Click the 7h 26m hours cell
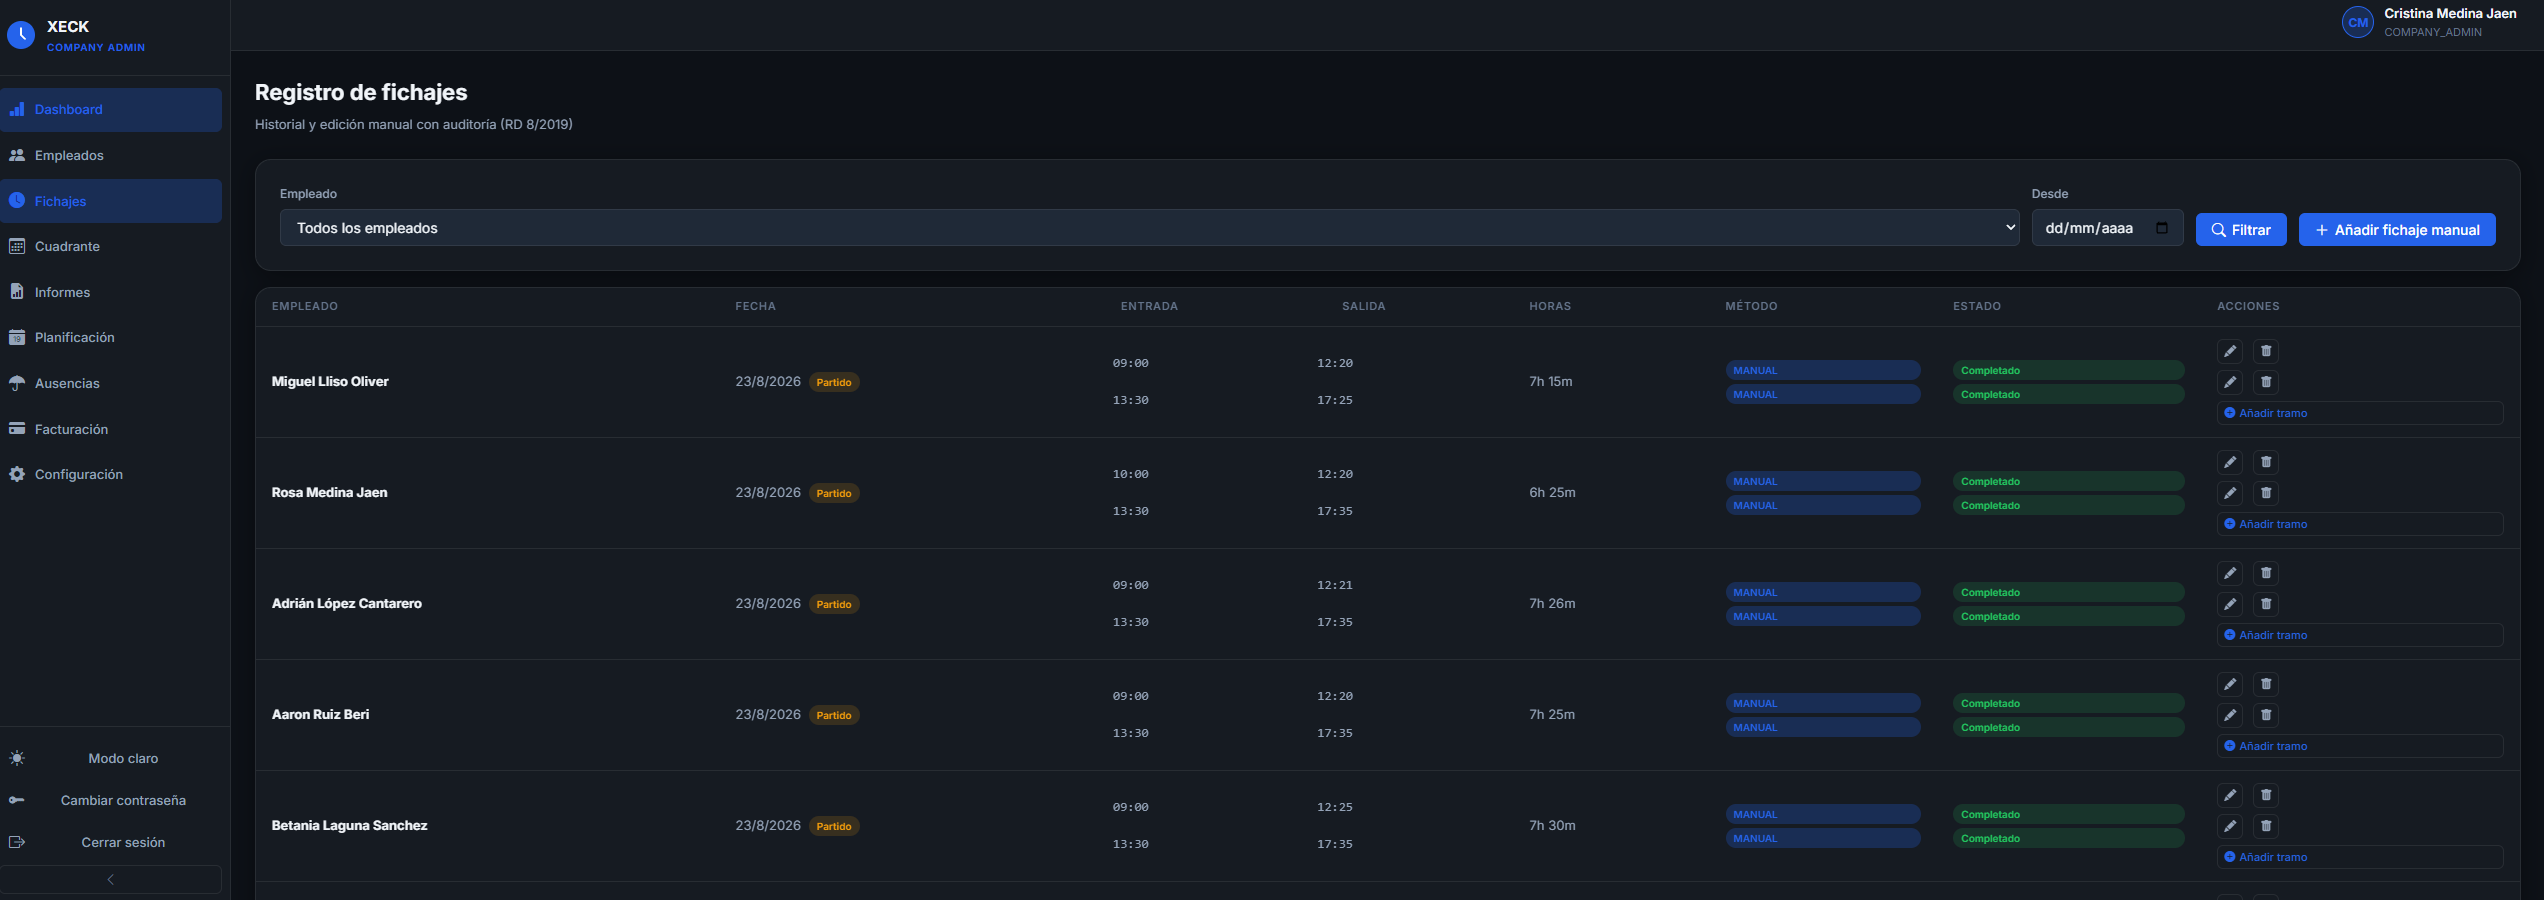 pos(1552,603)
